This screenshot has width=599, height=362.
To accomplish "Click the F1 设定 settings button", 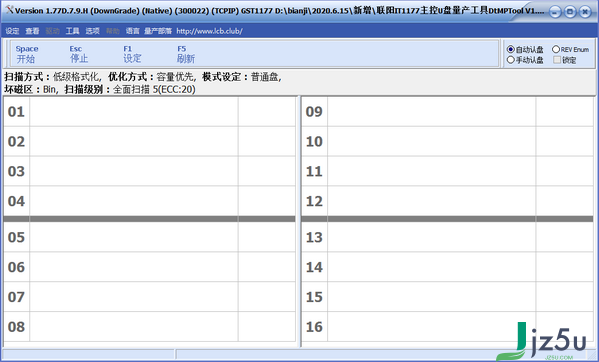I will (132, 54).
